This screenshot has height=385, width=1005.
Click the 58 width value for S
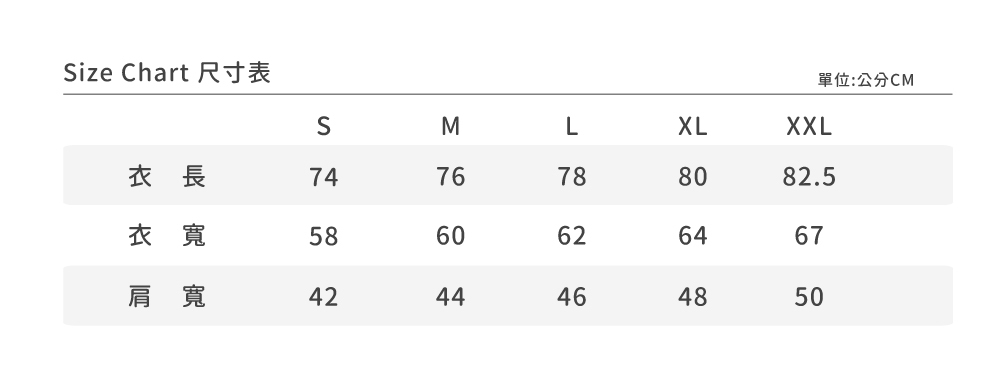click(x=324, y=236)
